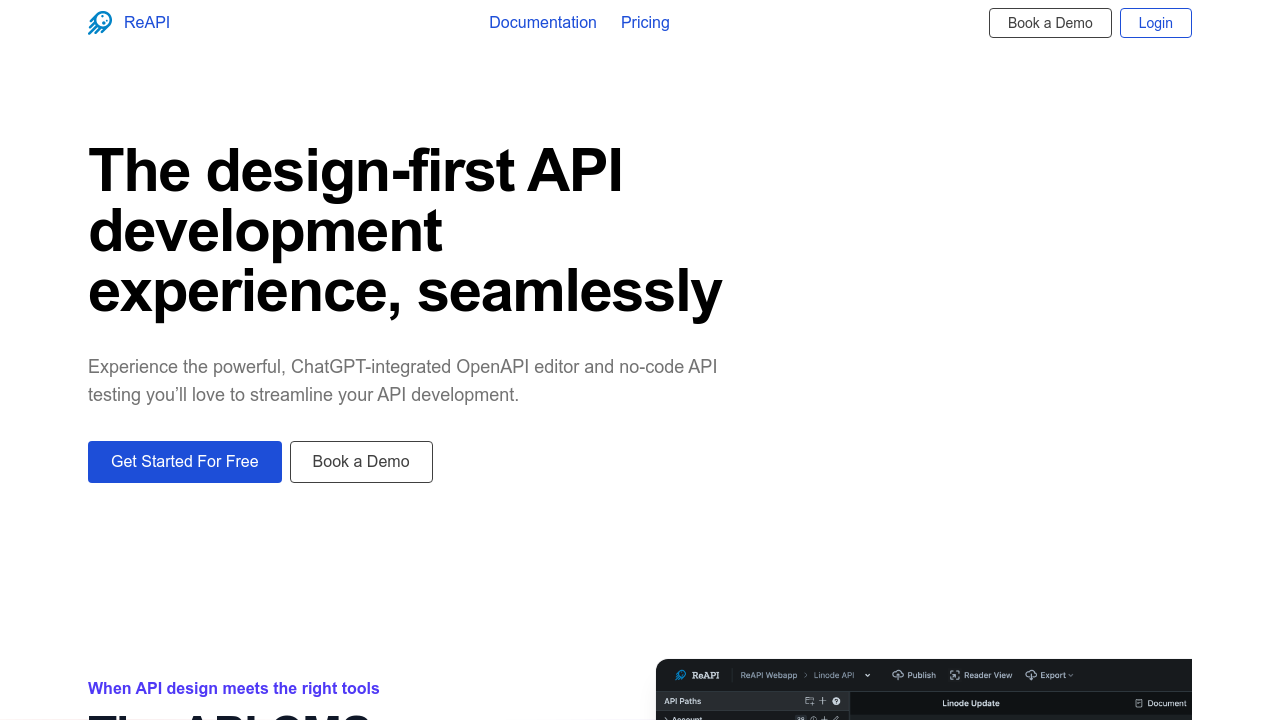Expand the Account tree item
The height and width of the screenshot is (720, 1280).
pos(663,717)
